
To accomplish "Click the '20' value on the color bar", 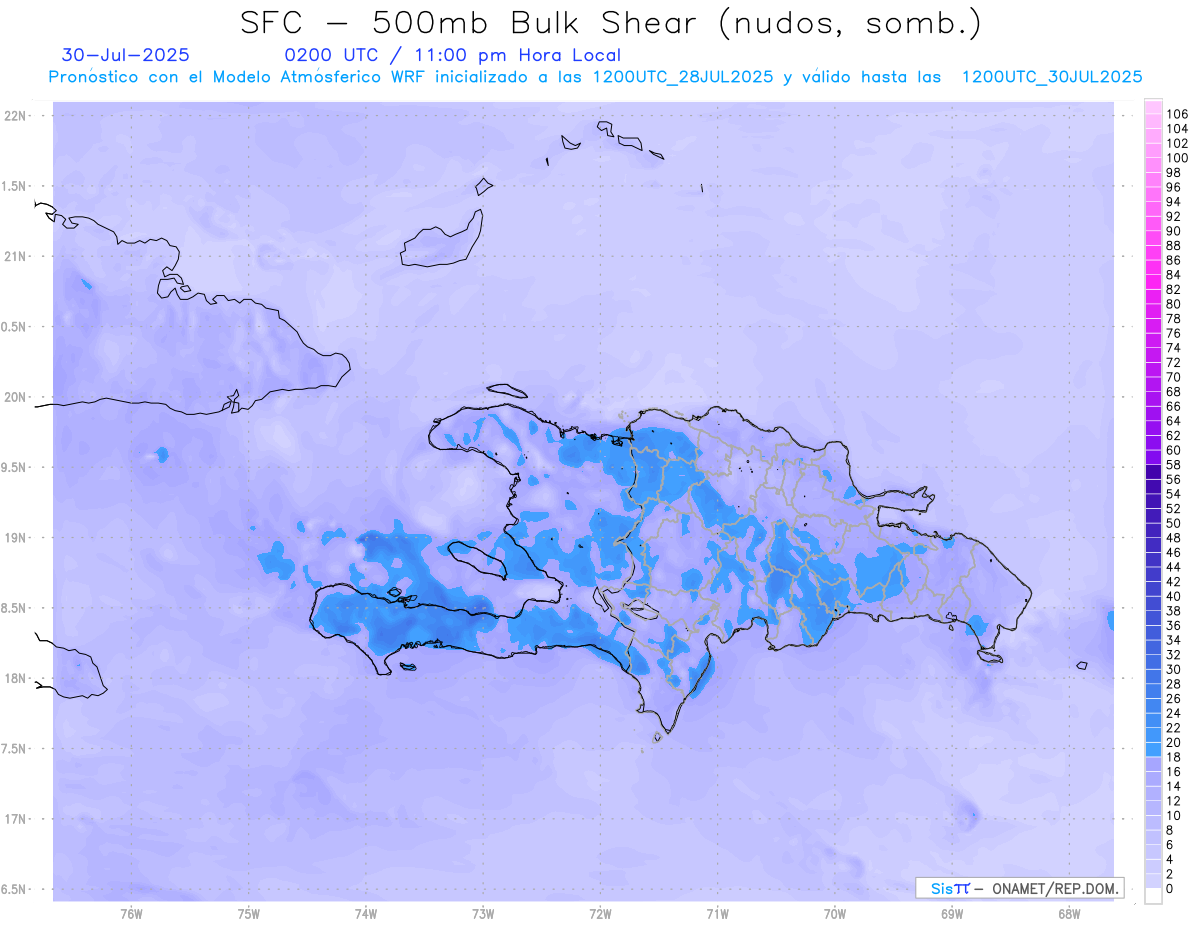I will coord(1174,742).
